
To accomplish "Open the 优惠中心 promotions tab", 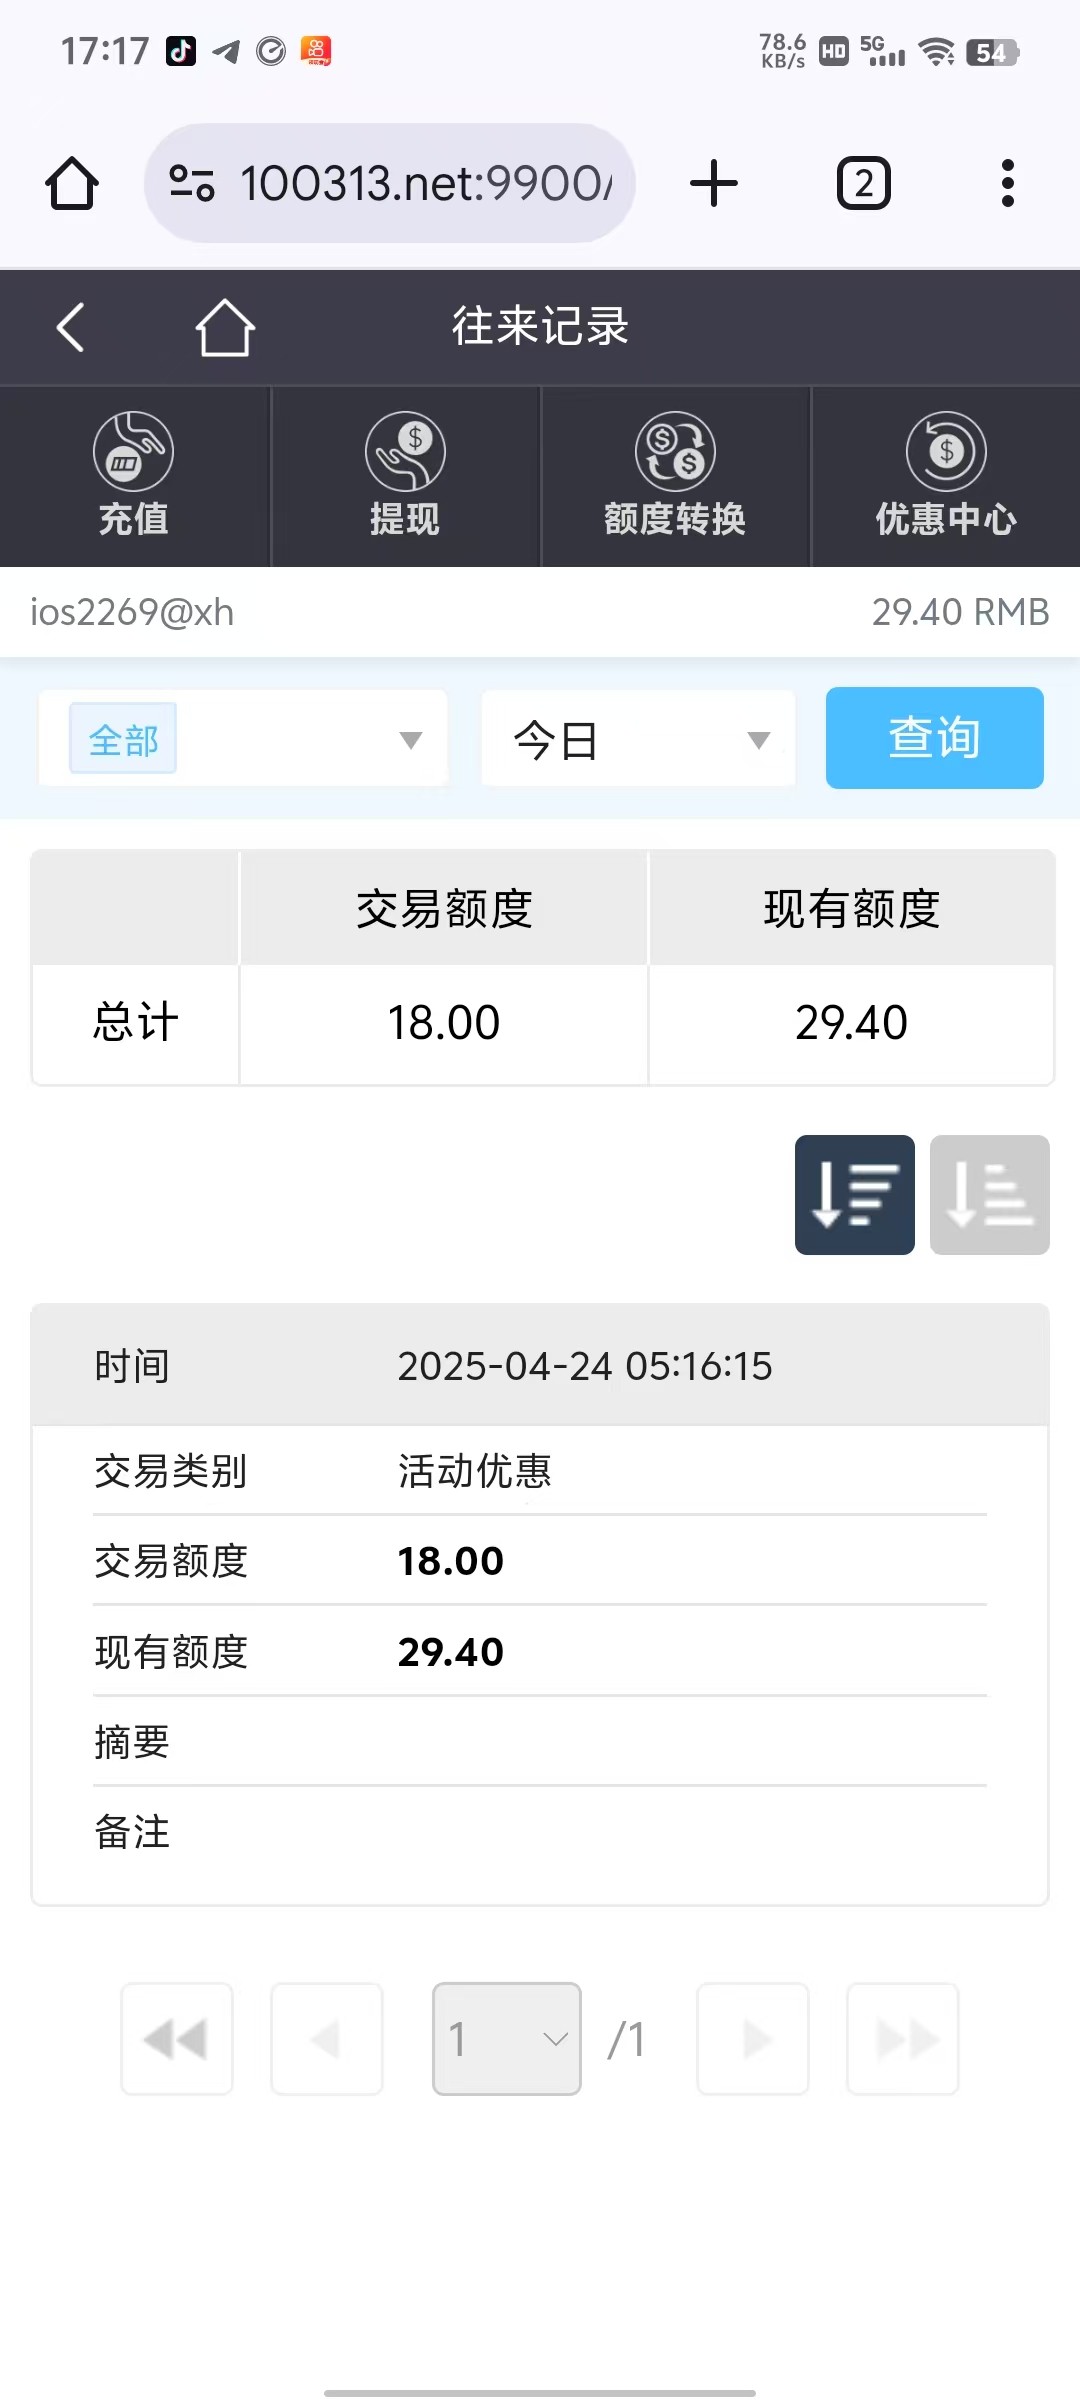I will tap(946, 476).
